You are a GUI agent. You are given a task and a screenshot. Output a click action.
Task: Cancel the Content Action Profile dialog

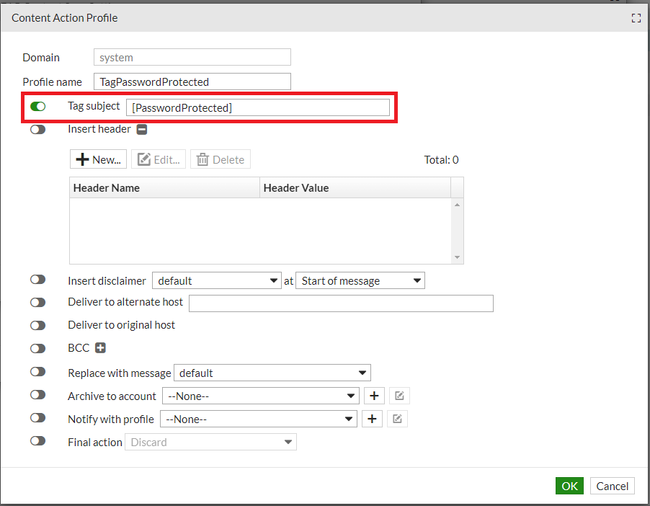[611, 486]
